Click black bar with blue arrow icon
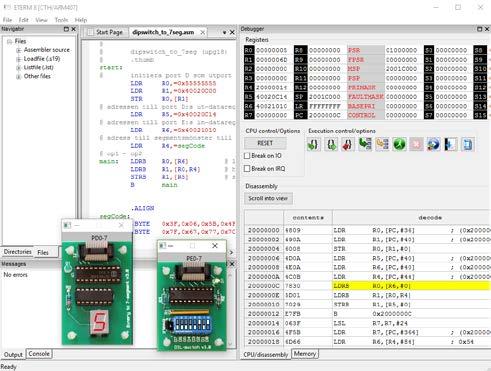The width and height of the screenshot is (491, 371). (x=450, y=145)
